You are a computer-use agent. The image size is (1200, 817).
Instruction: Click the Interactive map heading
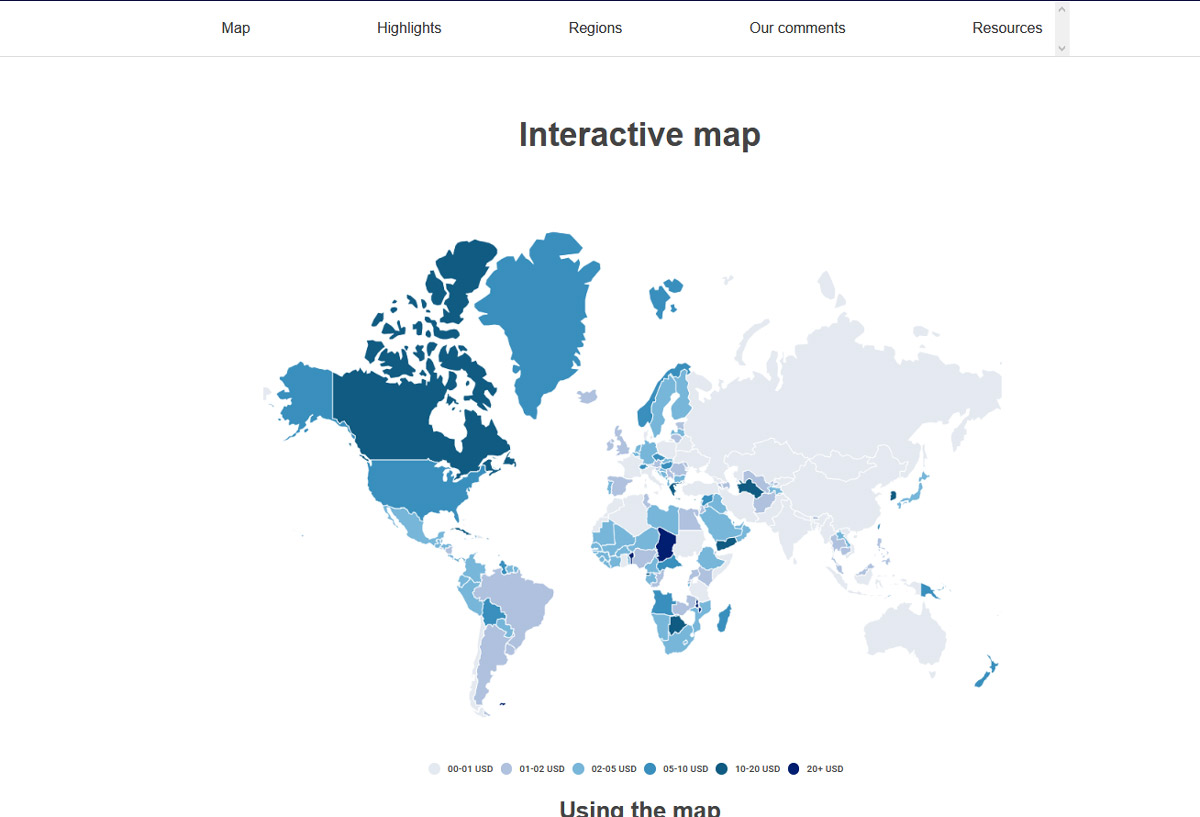(x=640, y=134)
